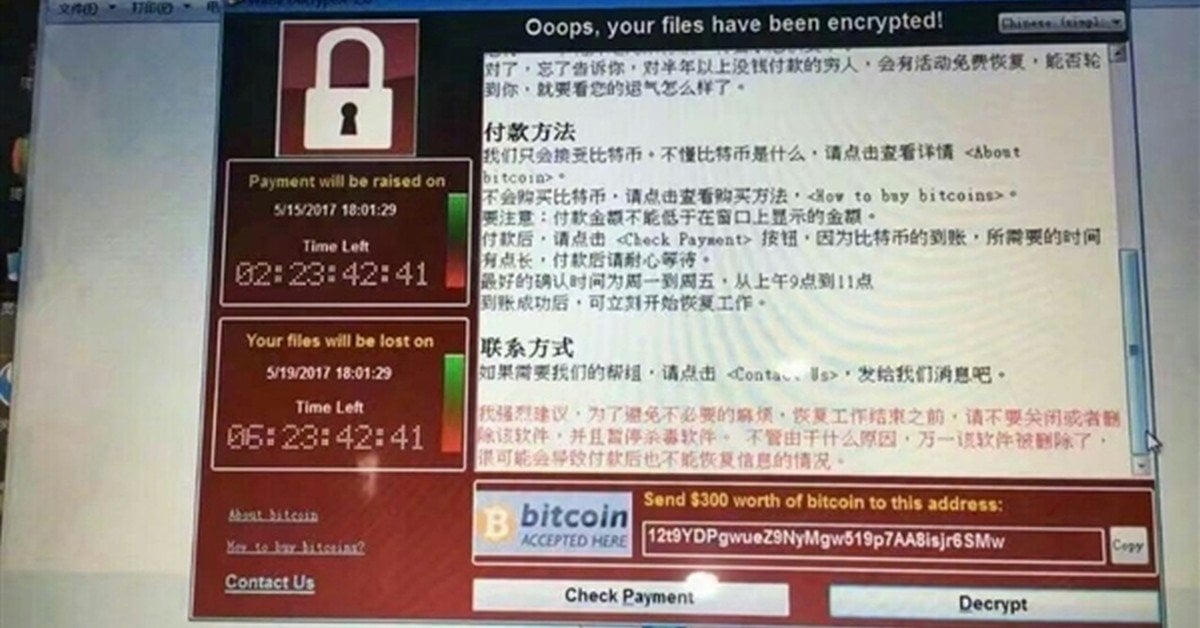Click the Check Payment button

point(630,597)
